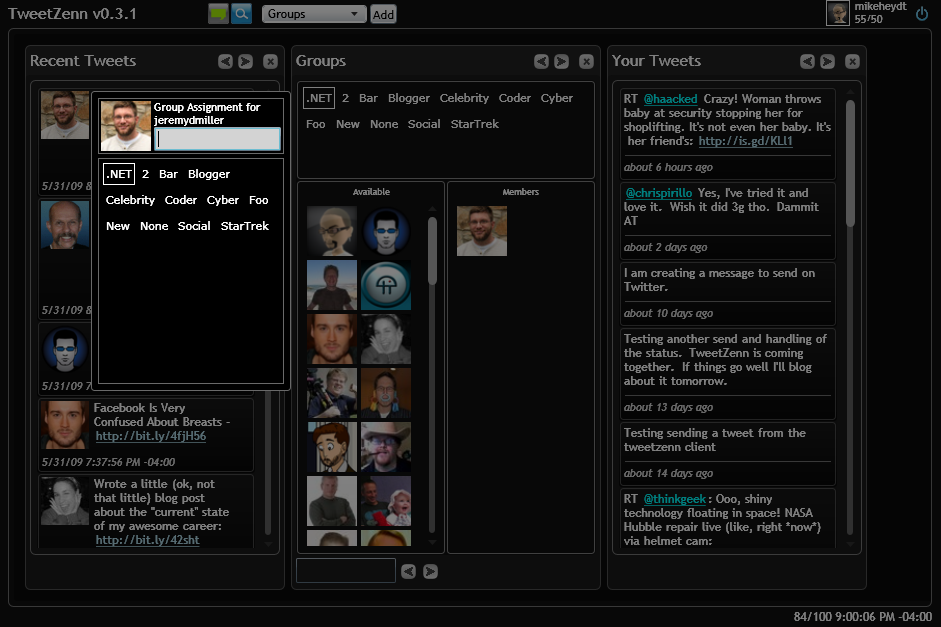Select Blogger group in Groups panel
Screen dimensions: 941x627
click(x=409, y=98)
